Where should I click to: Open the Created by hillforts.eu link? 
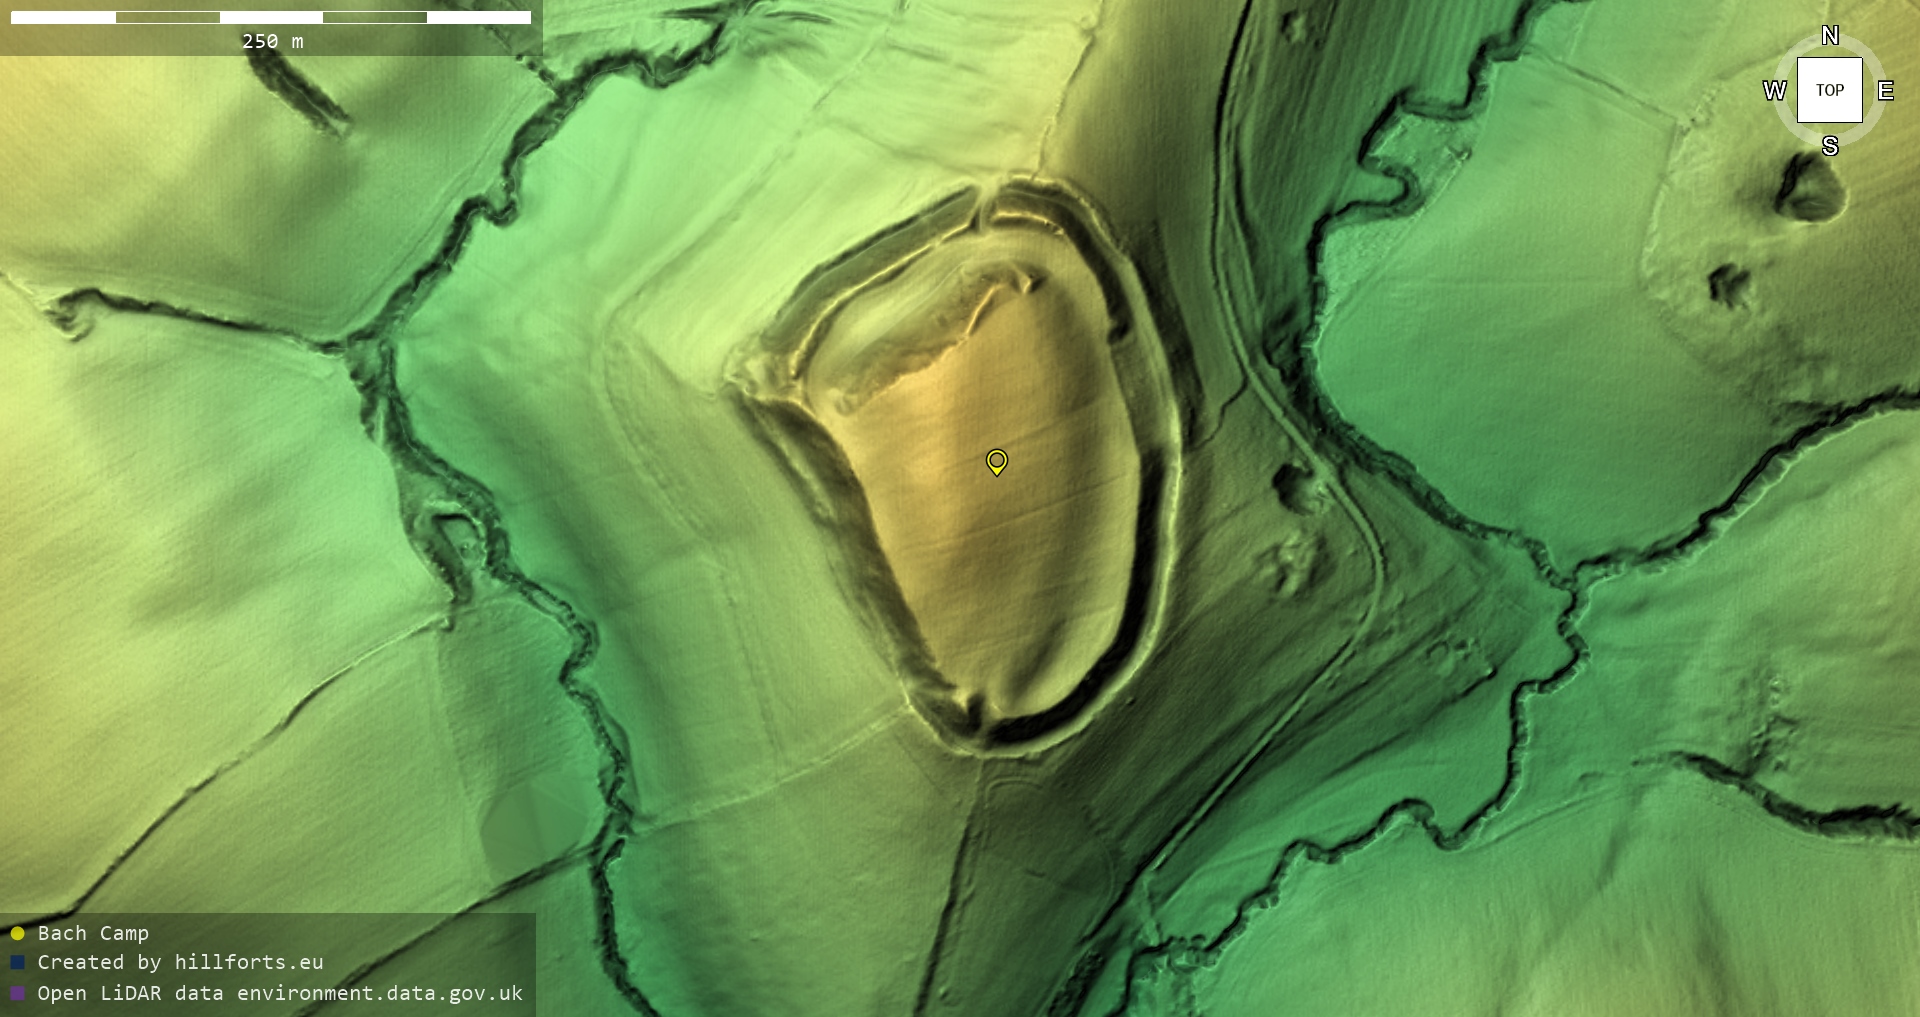click(180, 962)
